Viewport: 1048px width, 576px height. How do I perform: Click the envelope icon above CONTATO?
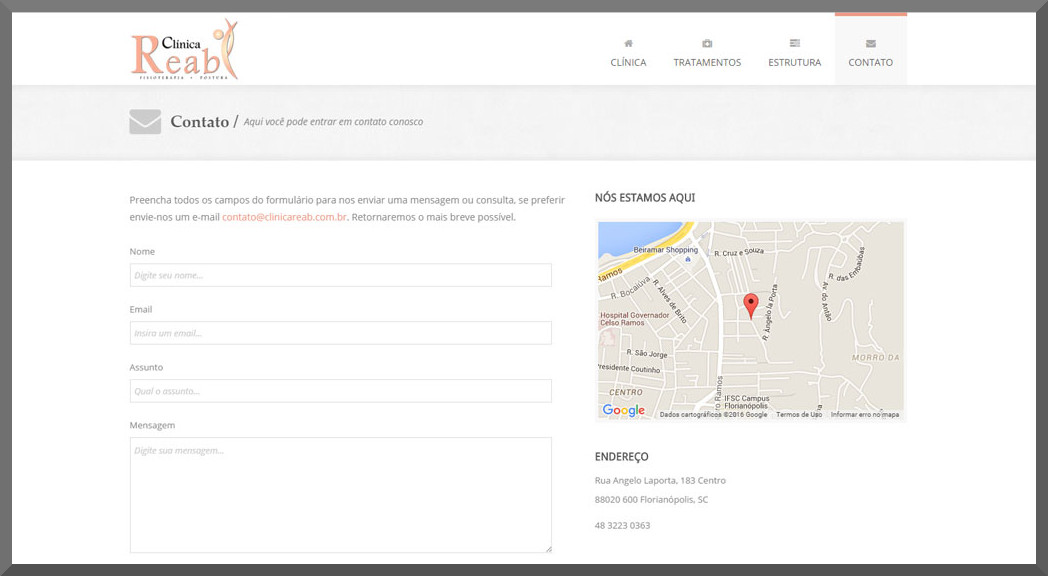point(870,43)
